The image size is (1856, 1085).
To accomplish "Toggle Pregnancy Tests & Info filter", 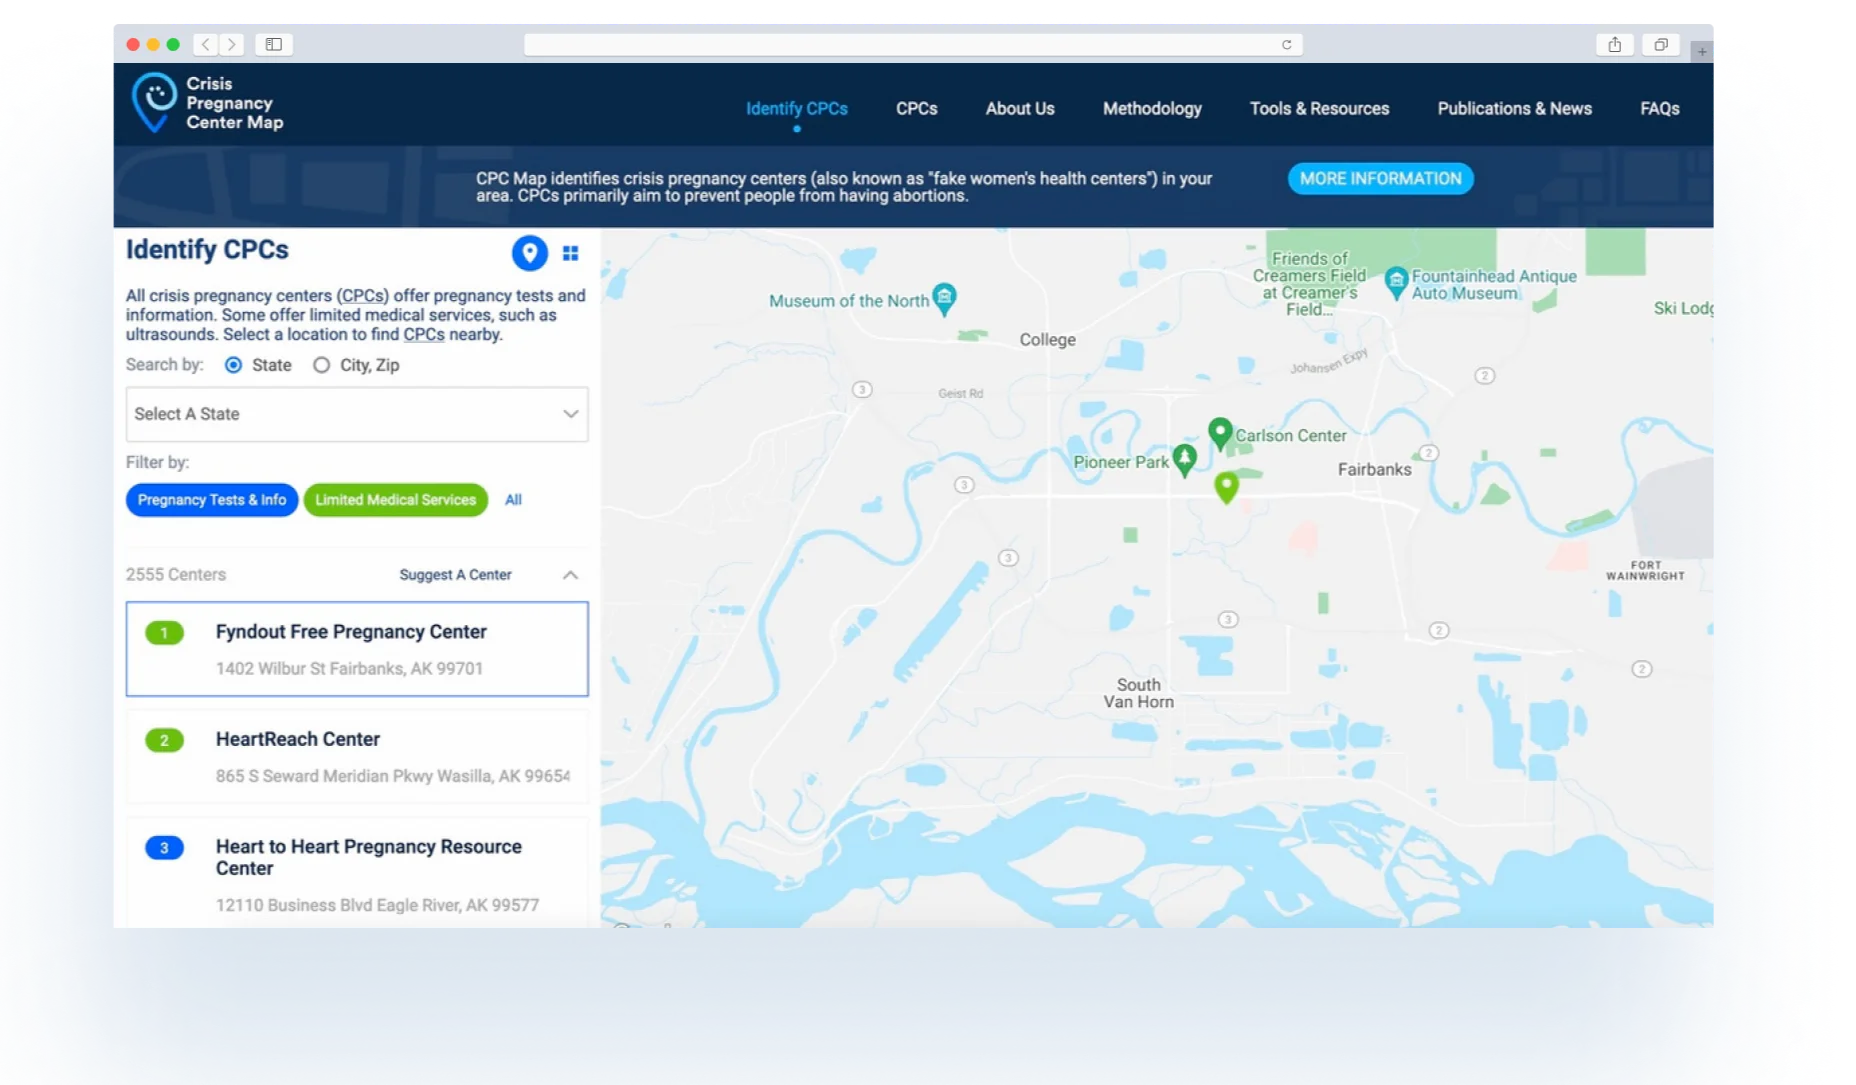I will (212, 500).
